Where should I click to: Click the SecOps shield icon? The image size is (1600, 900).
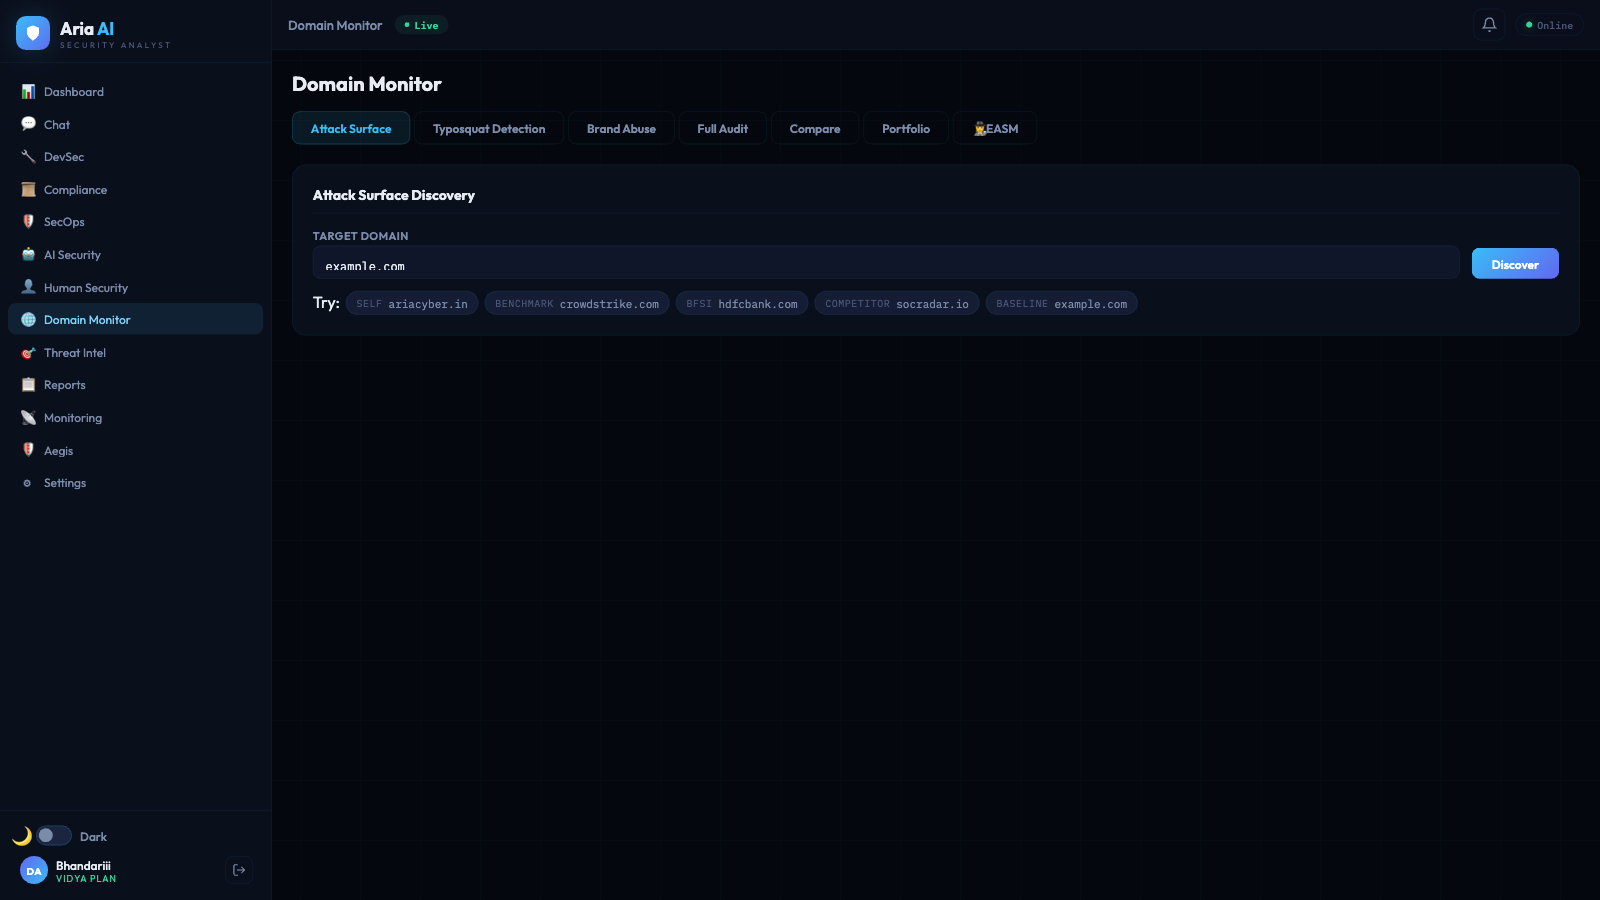(28, 222)
